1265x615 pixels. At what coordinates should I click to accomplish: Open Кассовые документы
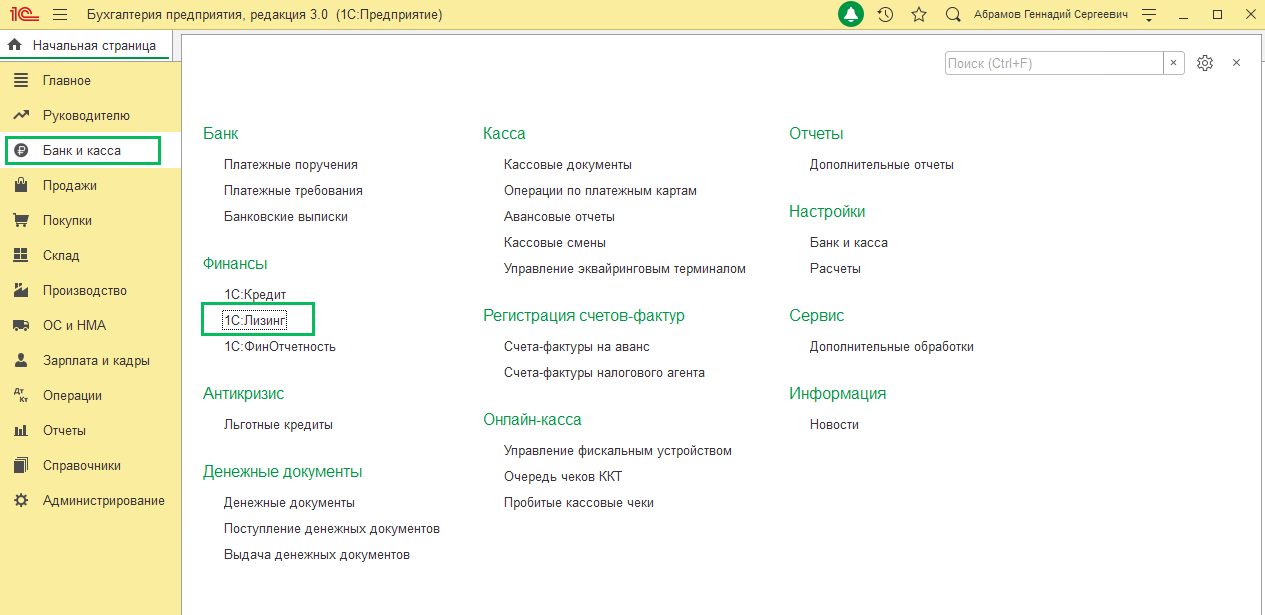tap(568, 165)
